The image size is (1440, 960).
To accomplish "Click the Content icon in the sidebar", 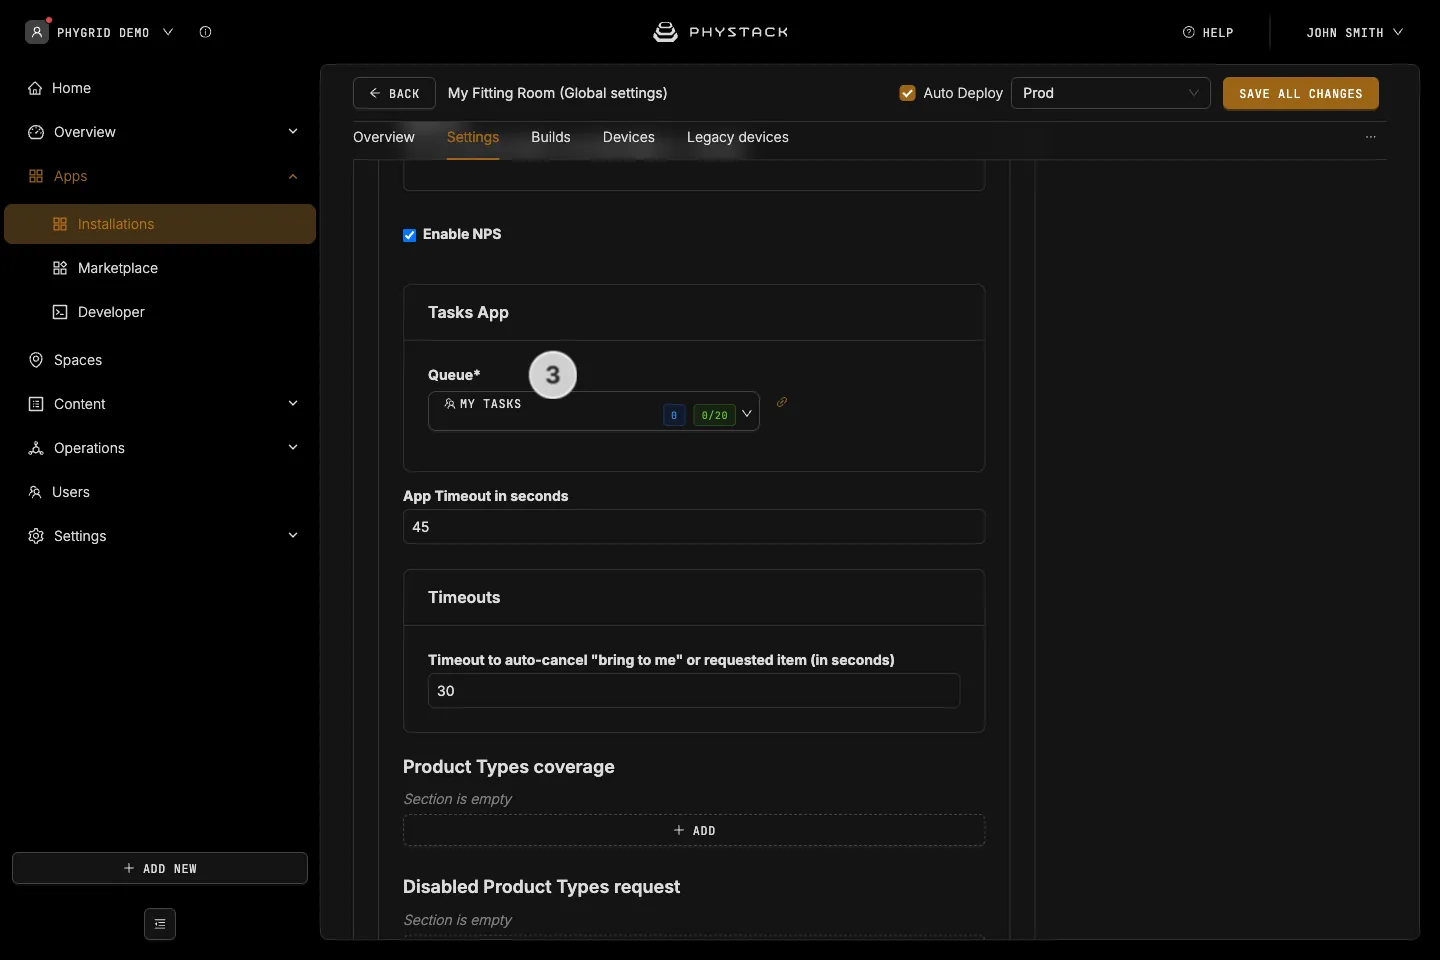I will [36, 404].
